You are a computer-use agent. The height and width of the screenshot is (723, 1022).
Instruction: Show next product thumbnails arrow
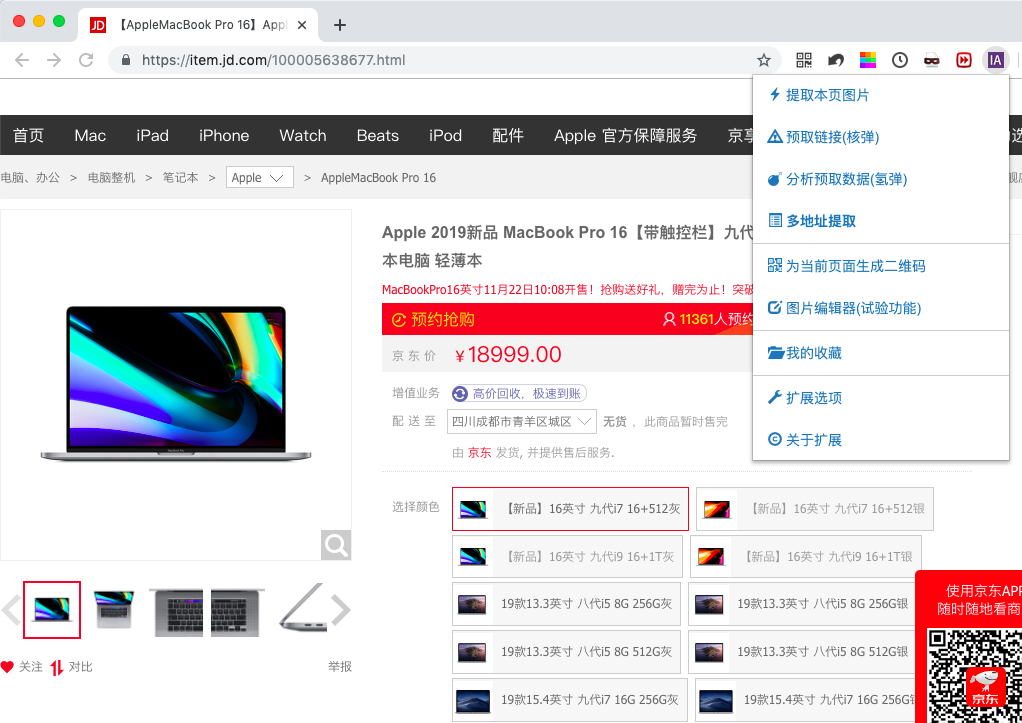341,610
